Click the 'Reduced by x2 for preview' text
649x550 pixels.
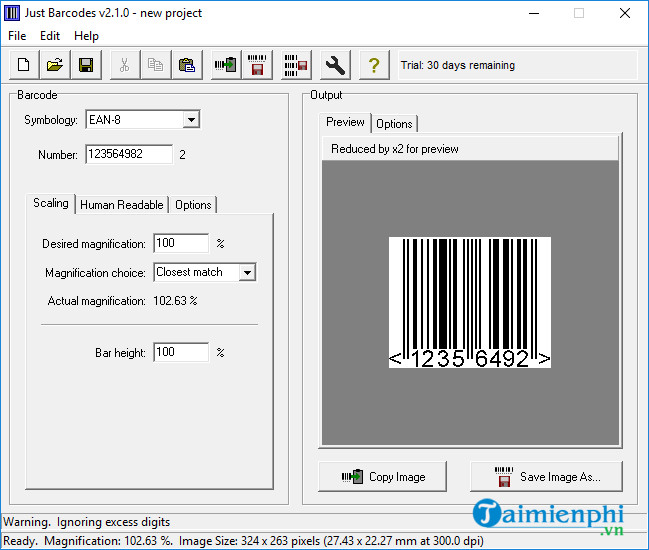[x=395, y=149]
